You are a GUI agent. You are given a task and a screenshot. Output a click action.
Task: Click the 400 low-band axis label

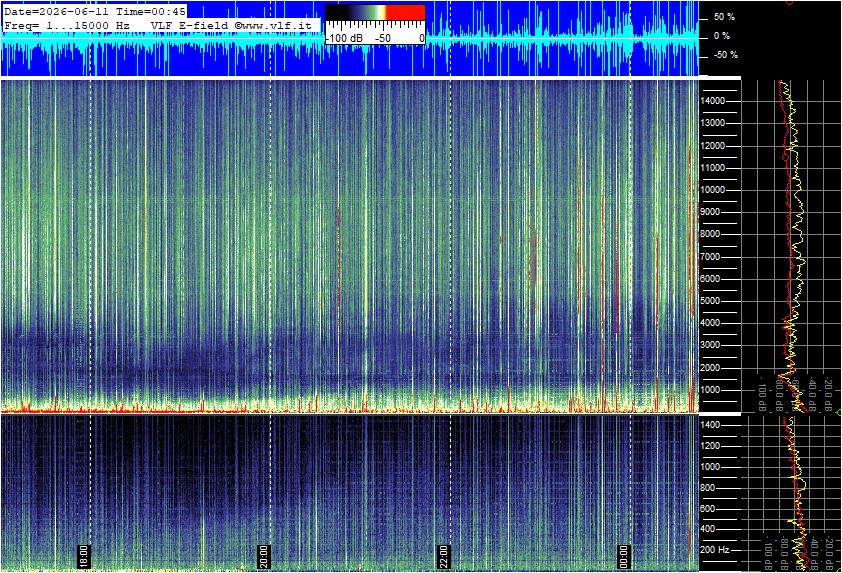pyautogui.click(x=708, y=529)
